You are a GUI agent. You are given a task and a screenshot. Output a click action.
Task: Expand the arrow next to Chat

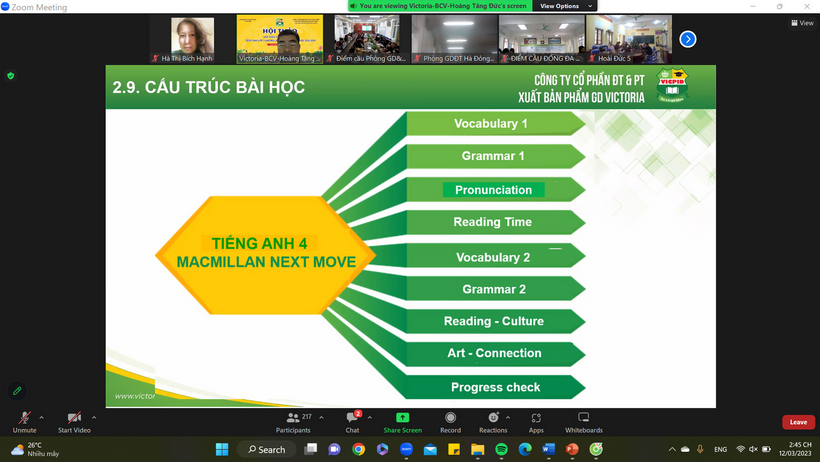click(370, 418)
